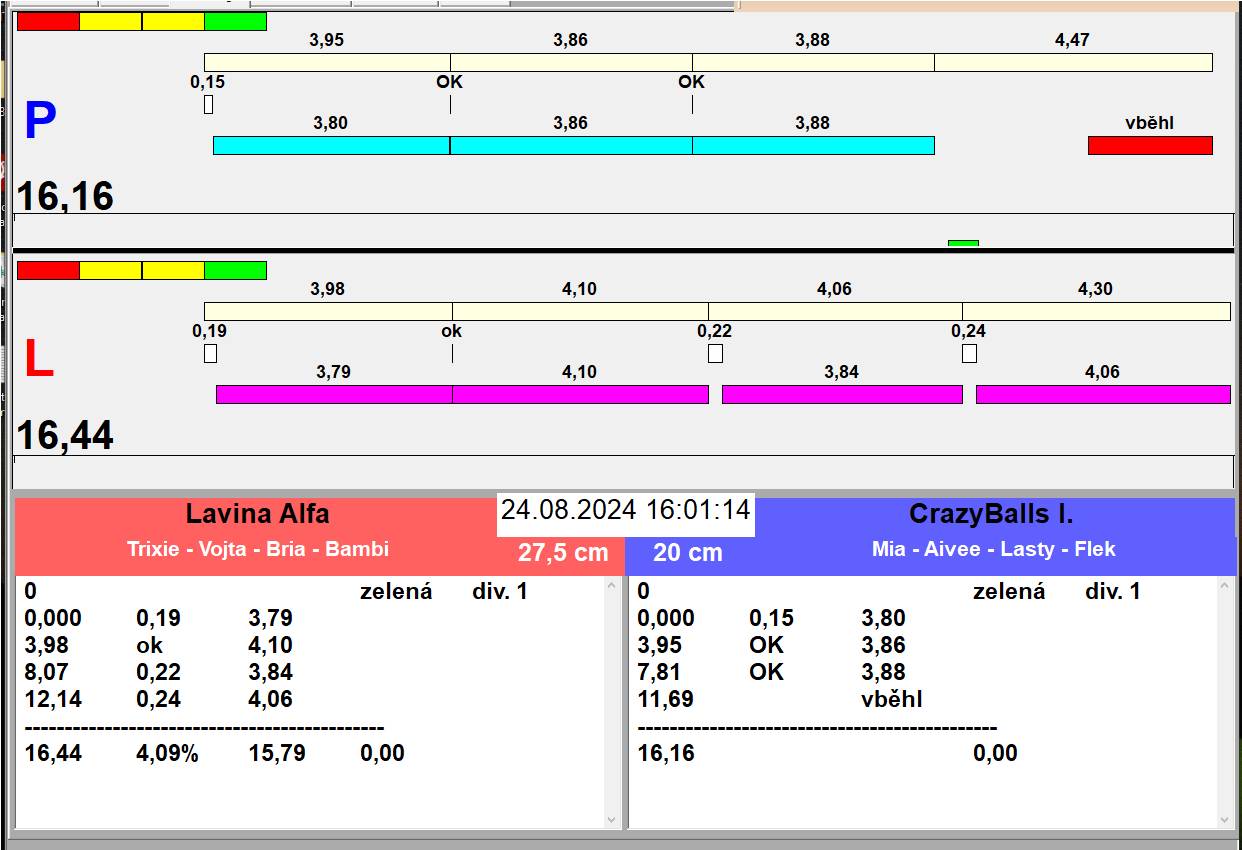Click the CrazyBalls I. team name header
1242x850 pixels.
991,514
